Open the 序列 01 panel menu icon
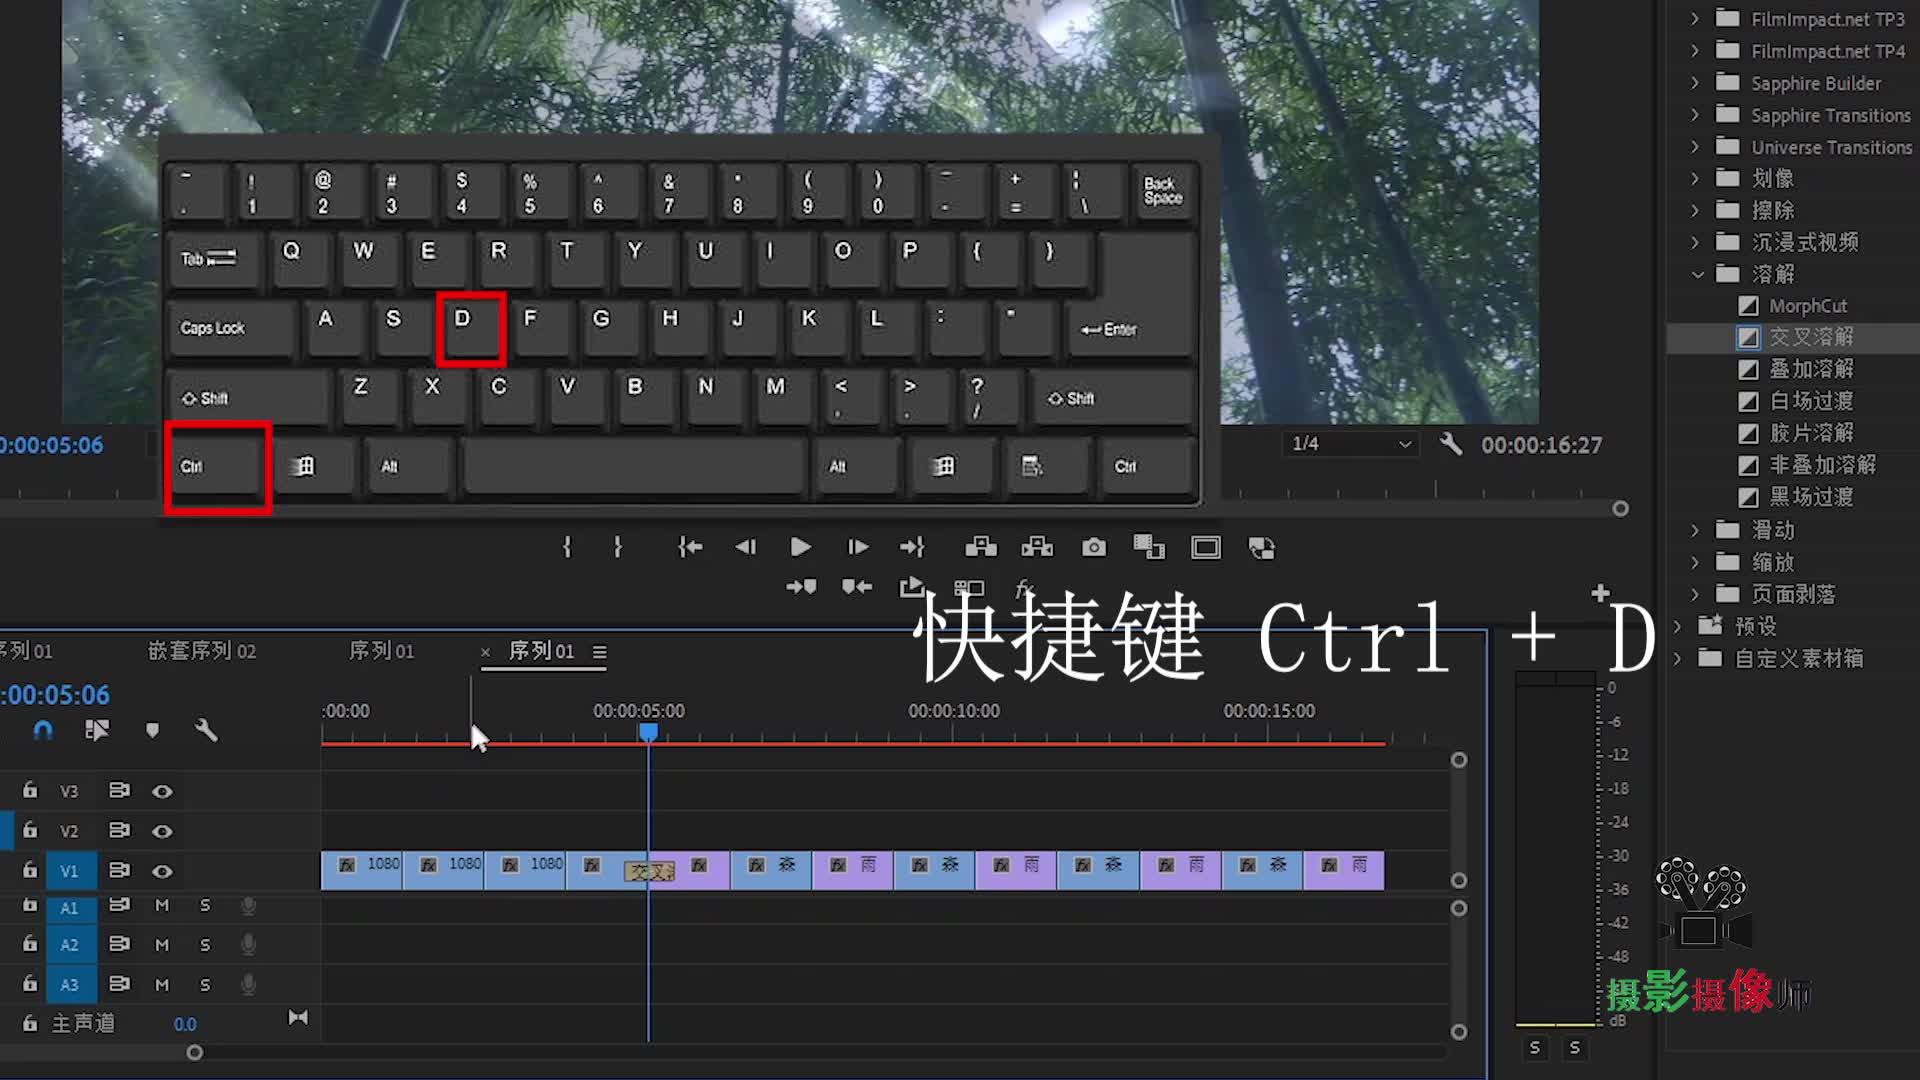This screenshot has height=1080, width=1920. pos(599,652)
